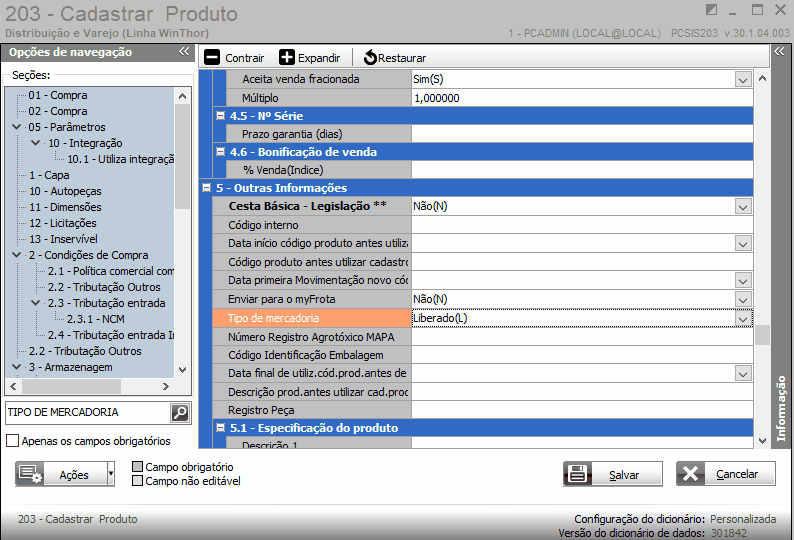Viewport: 794px width, 540px height.
Task: Click the Tipo de mercadoria label
Action: click(x=273, y=318)
